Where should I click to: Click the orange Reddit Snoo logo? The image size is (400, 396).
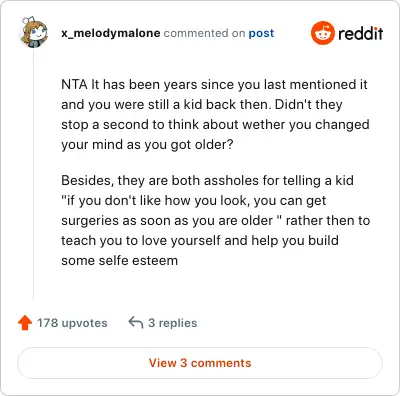coord(323,33)
